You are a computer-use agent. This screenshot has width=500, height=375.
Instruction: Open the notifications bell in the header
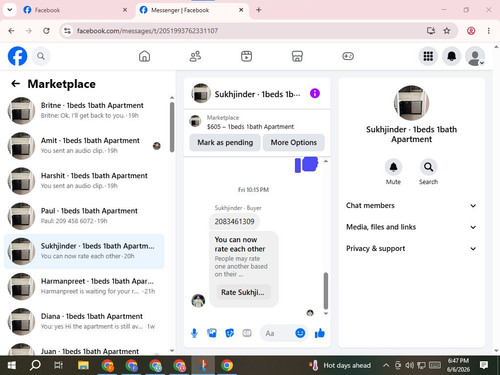tap(451, 56)
